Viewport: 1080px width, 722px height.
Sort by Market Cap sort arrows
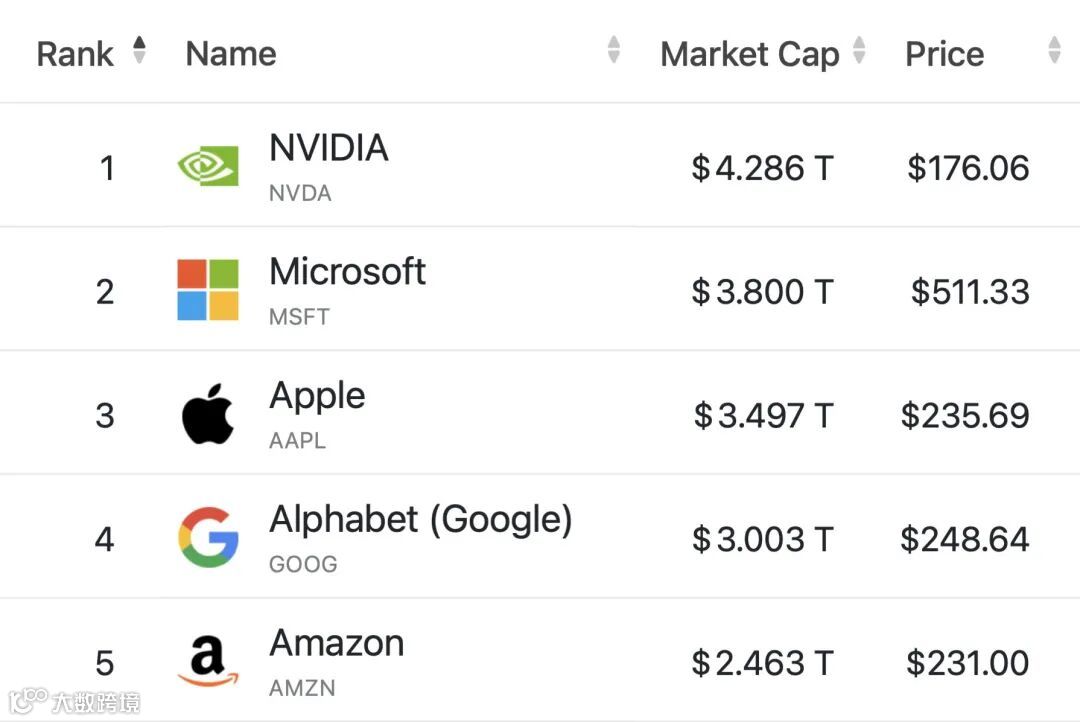[858, 51]
